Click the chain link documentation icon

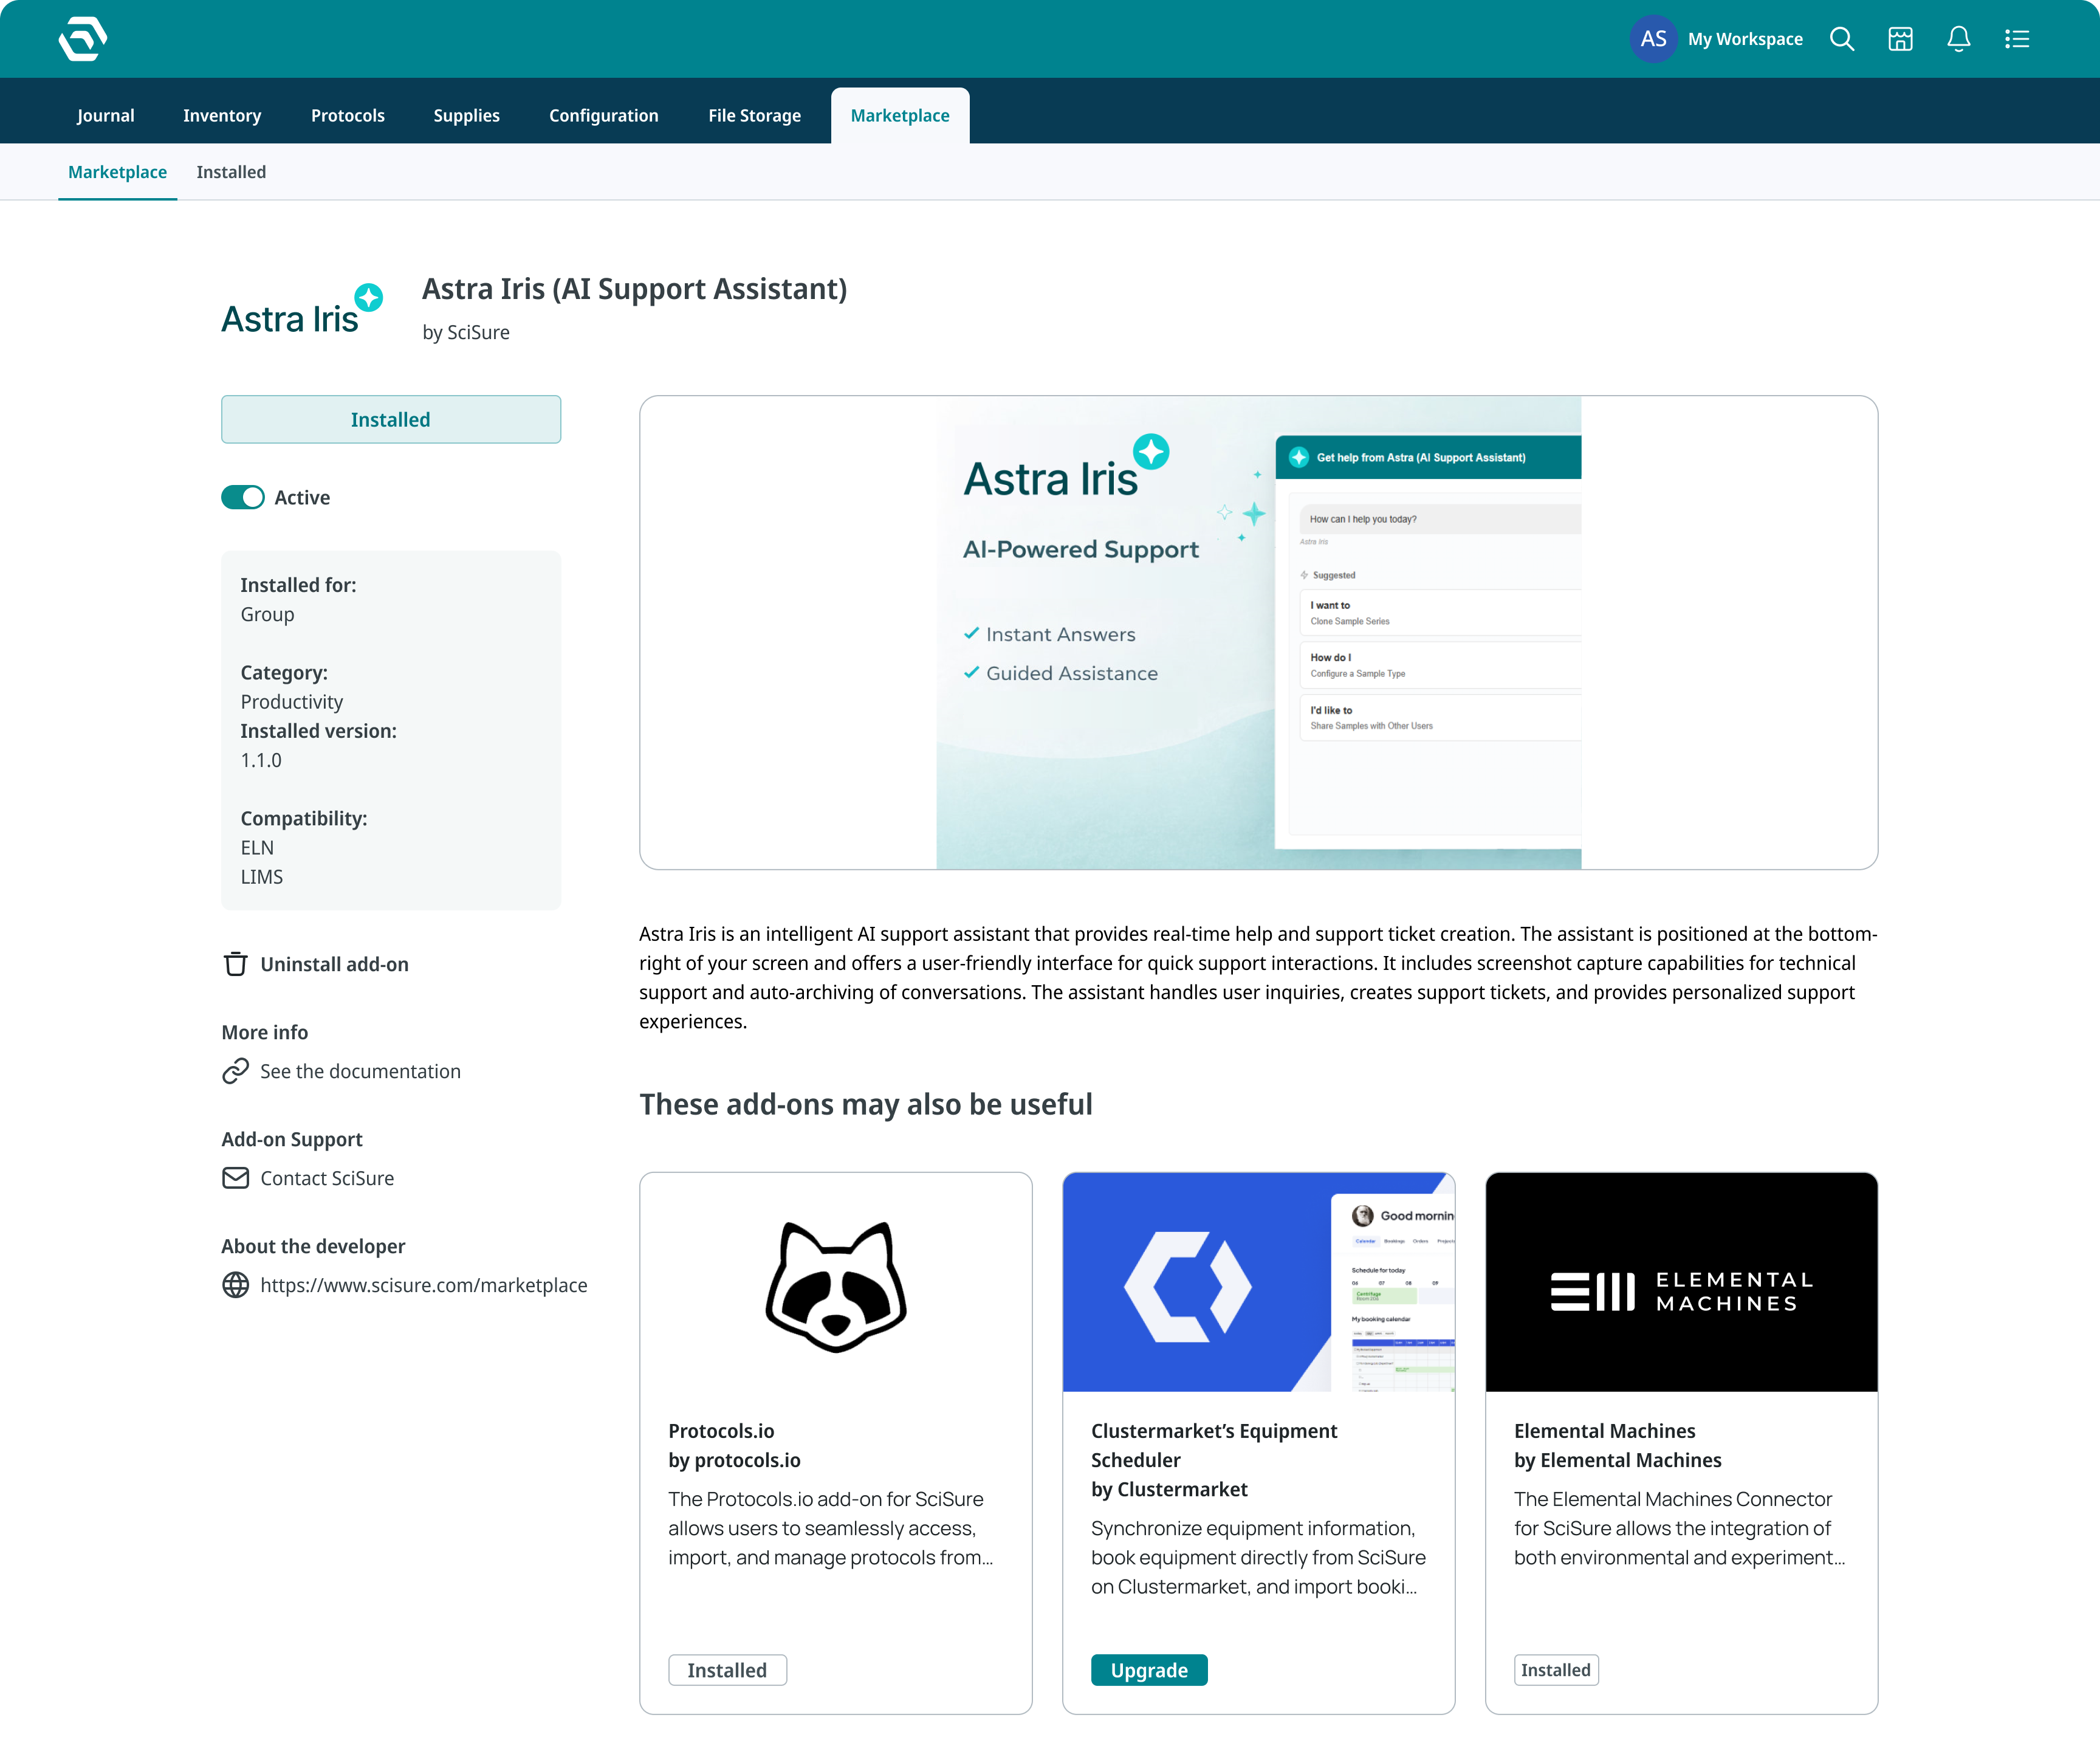tap(235, 1071)
